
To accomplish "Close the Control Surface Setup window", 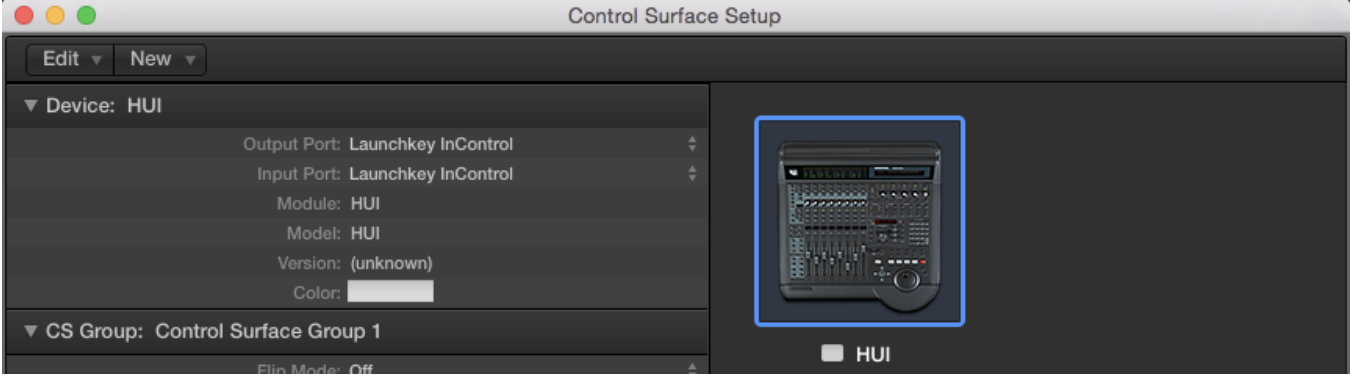I will click(x=24, y=16).
